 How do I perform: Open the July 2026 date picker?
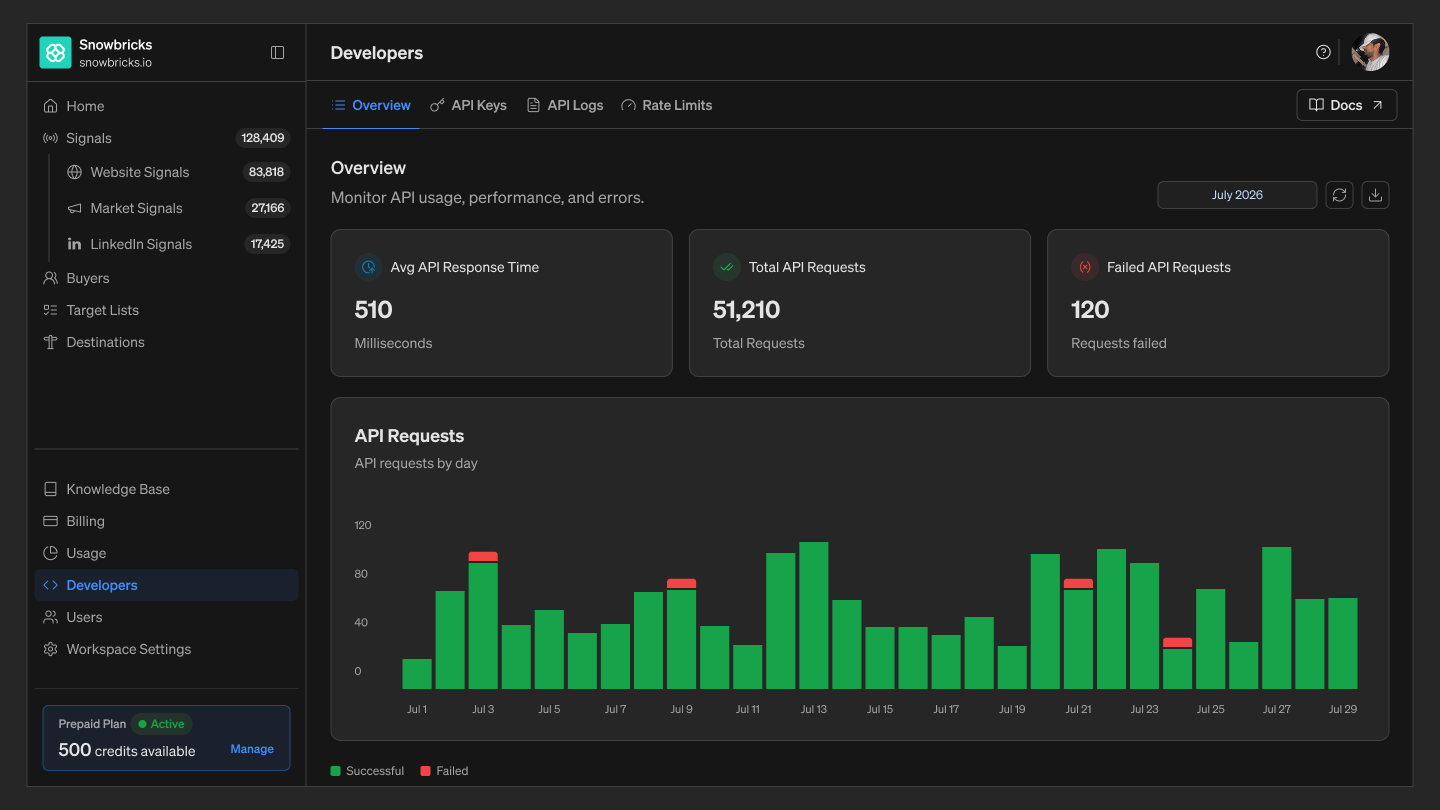point(1237,195)
